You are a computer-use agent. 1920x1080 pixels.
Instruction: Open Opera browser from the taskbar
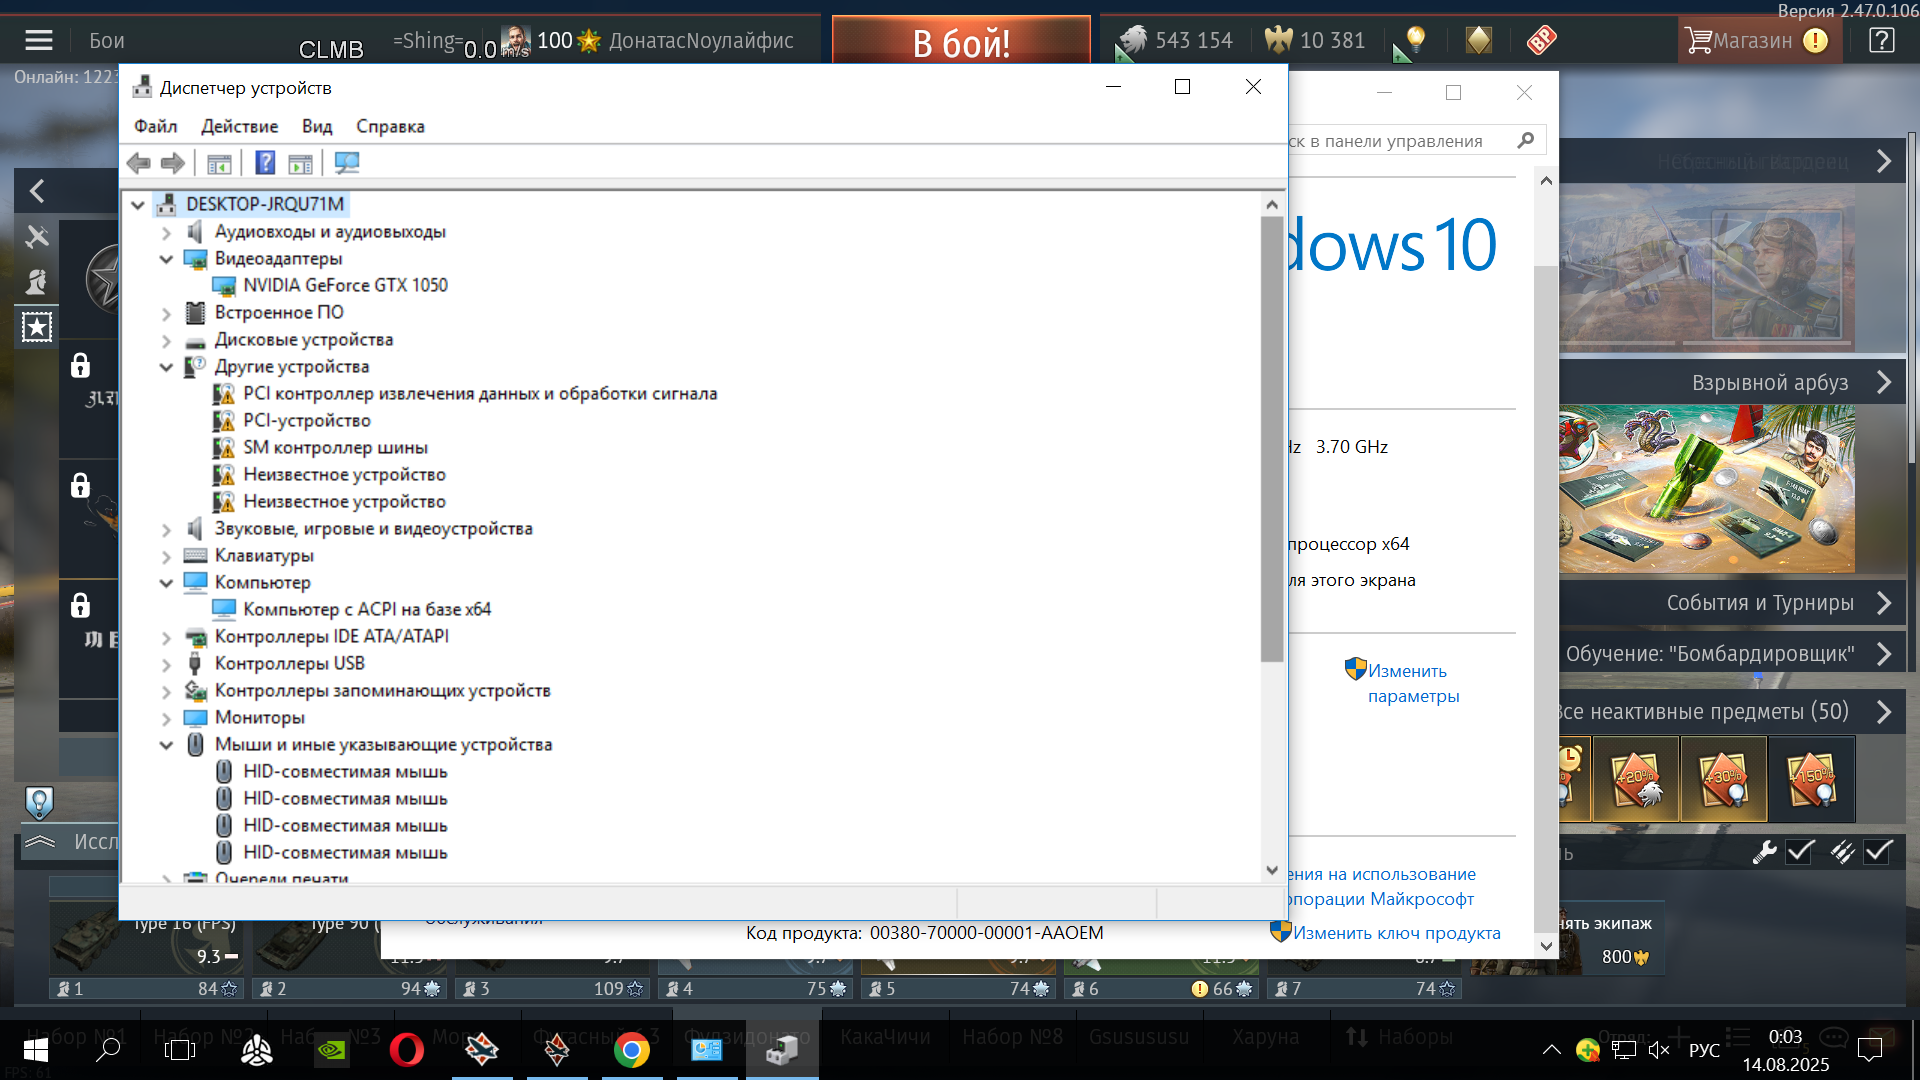point(407,1050)
